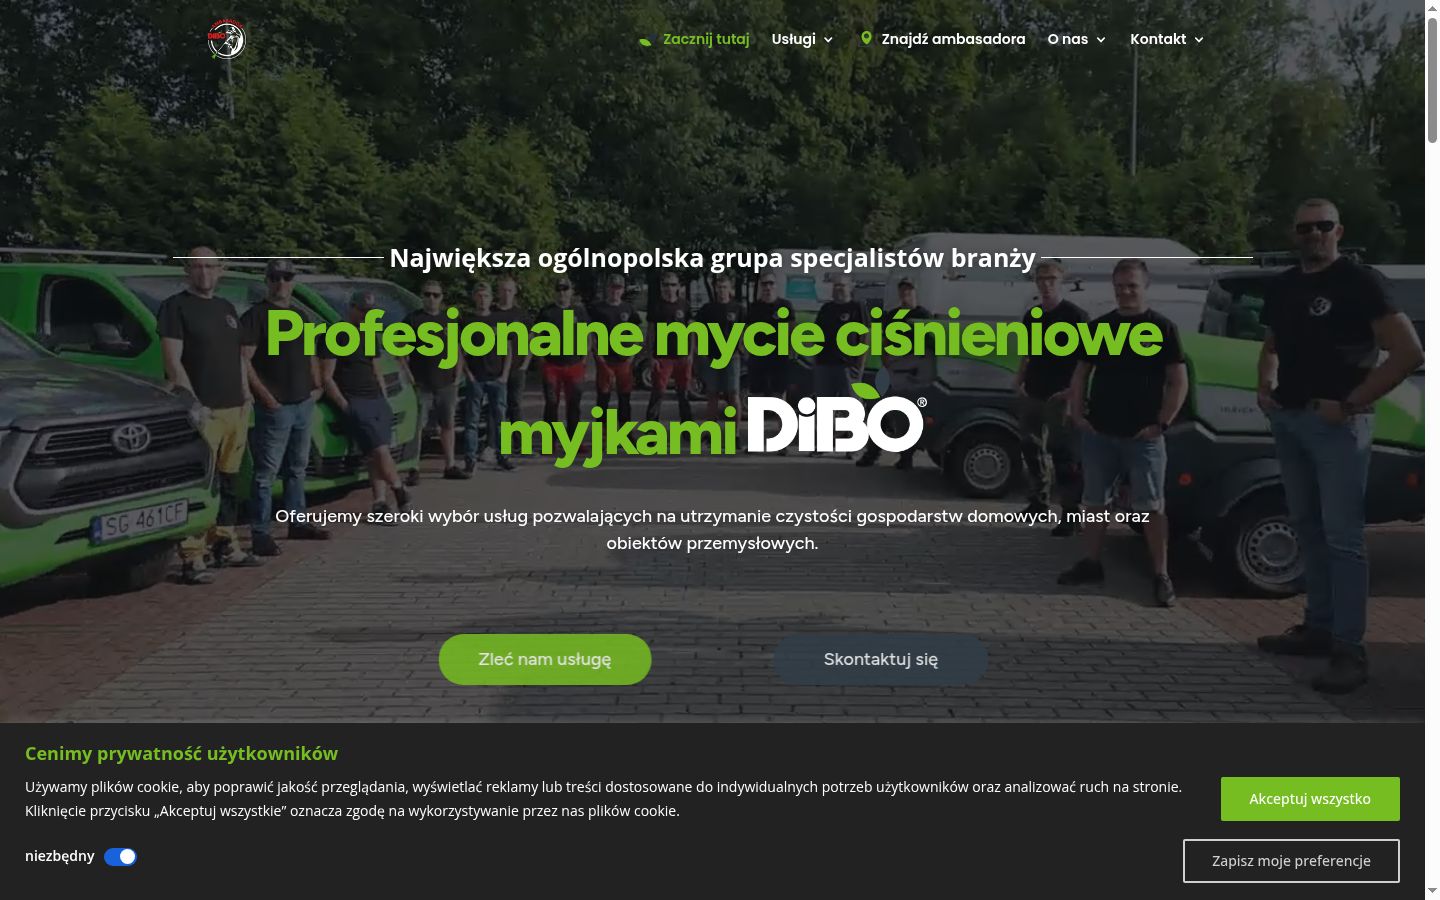Click the niezbędny label text

[60, 856]
